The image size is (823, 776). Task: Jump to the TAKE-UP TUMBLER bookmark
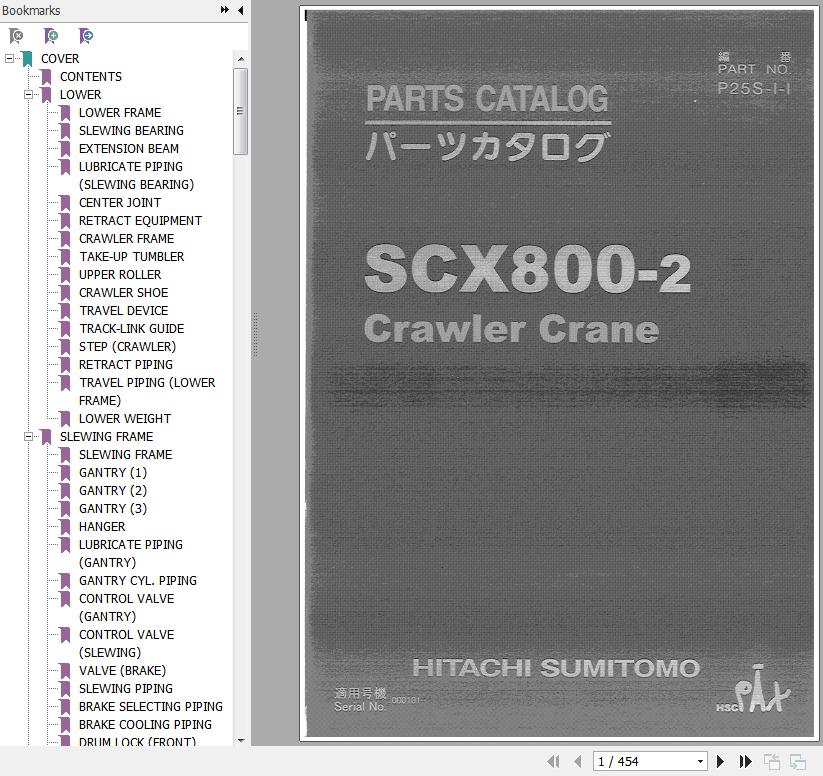[x=132, y=257]
